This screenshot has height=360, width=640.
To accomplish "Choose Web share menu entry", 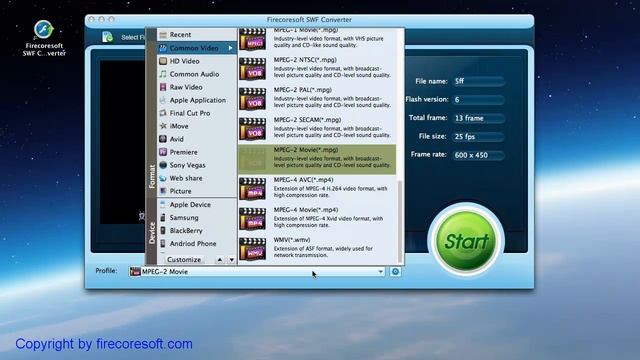I will [x=197, y=178].
